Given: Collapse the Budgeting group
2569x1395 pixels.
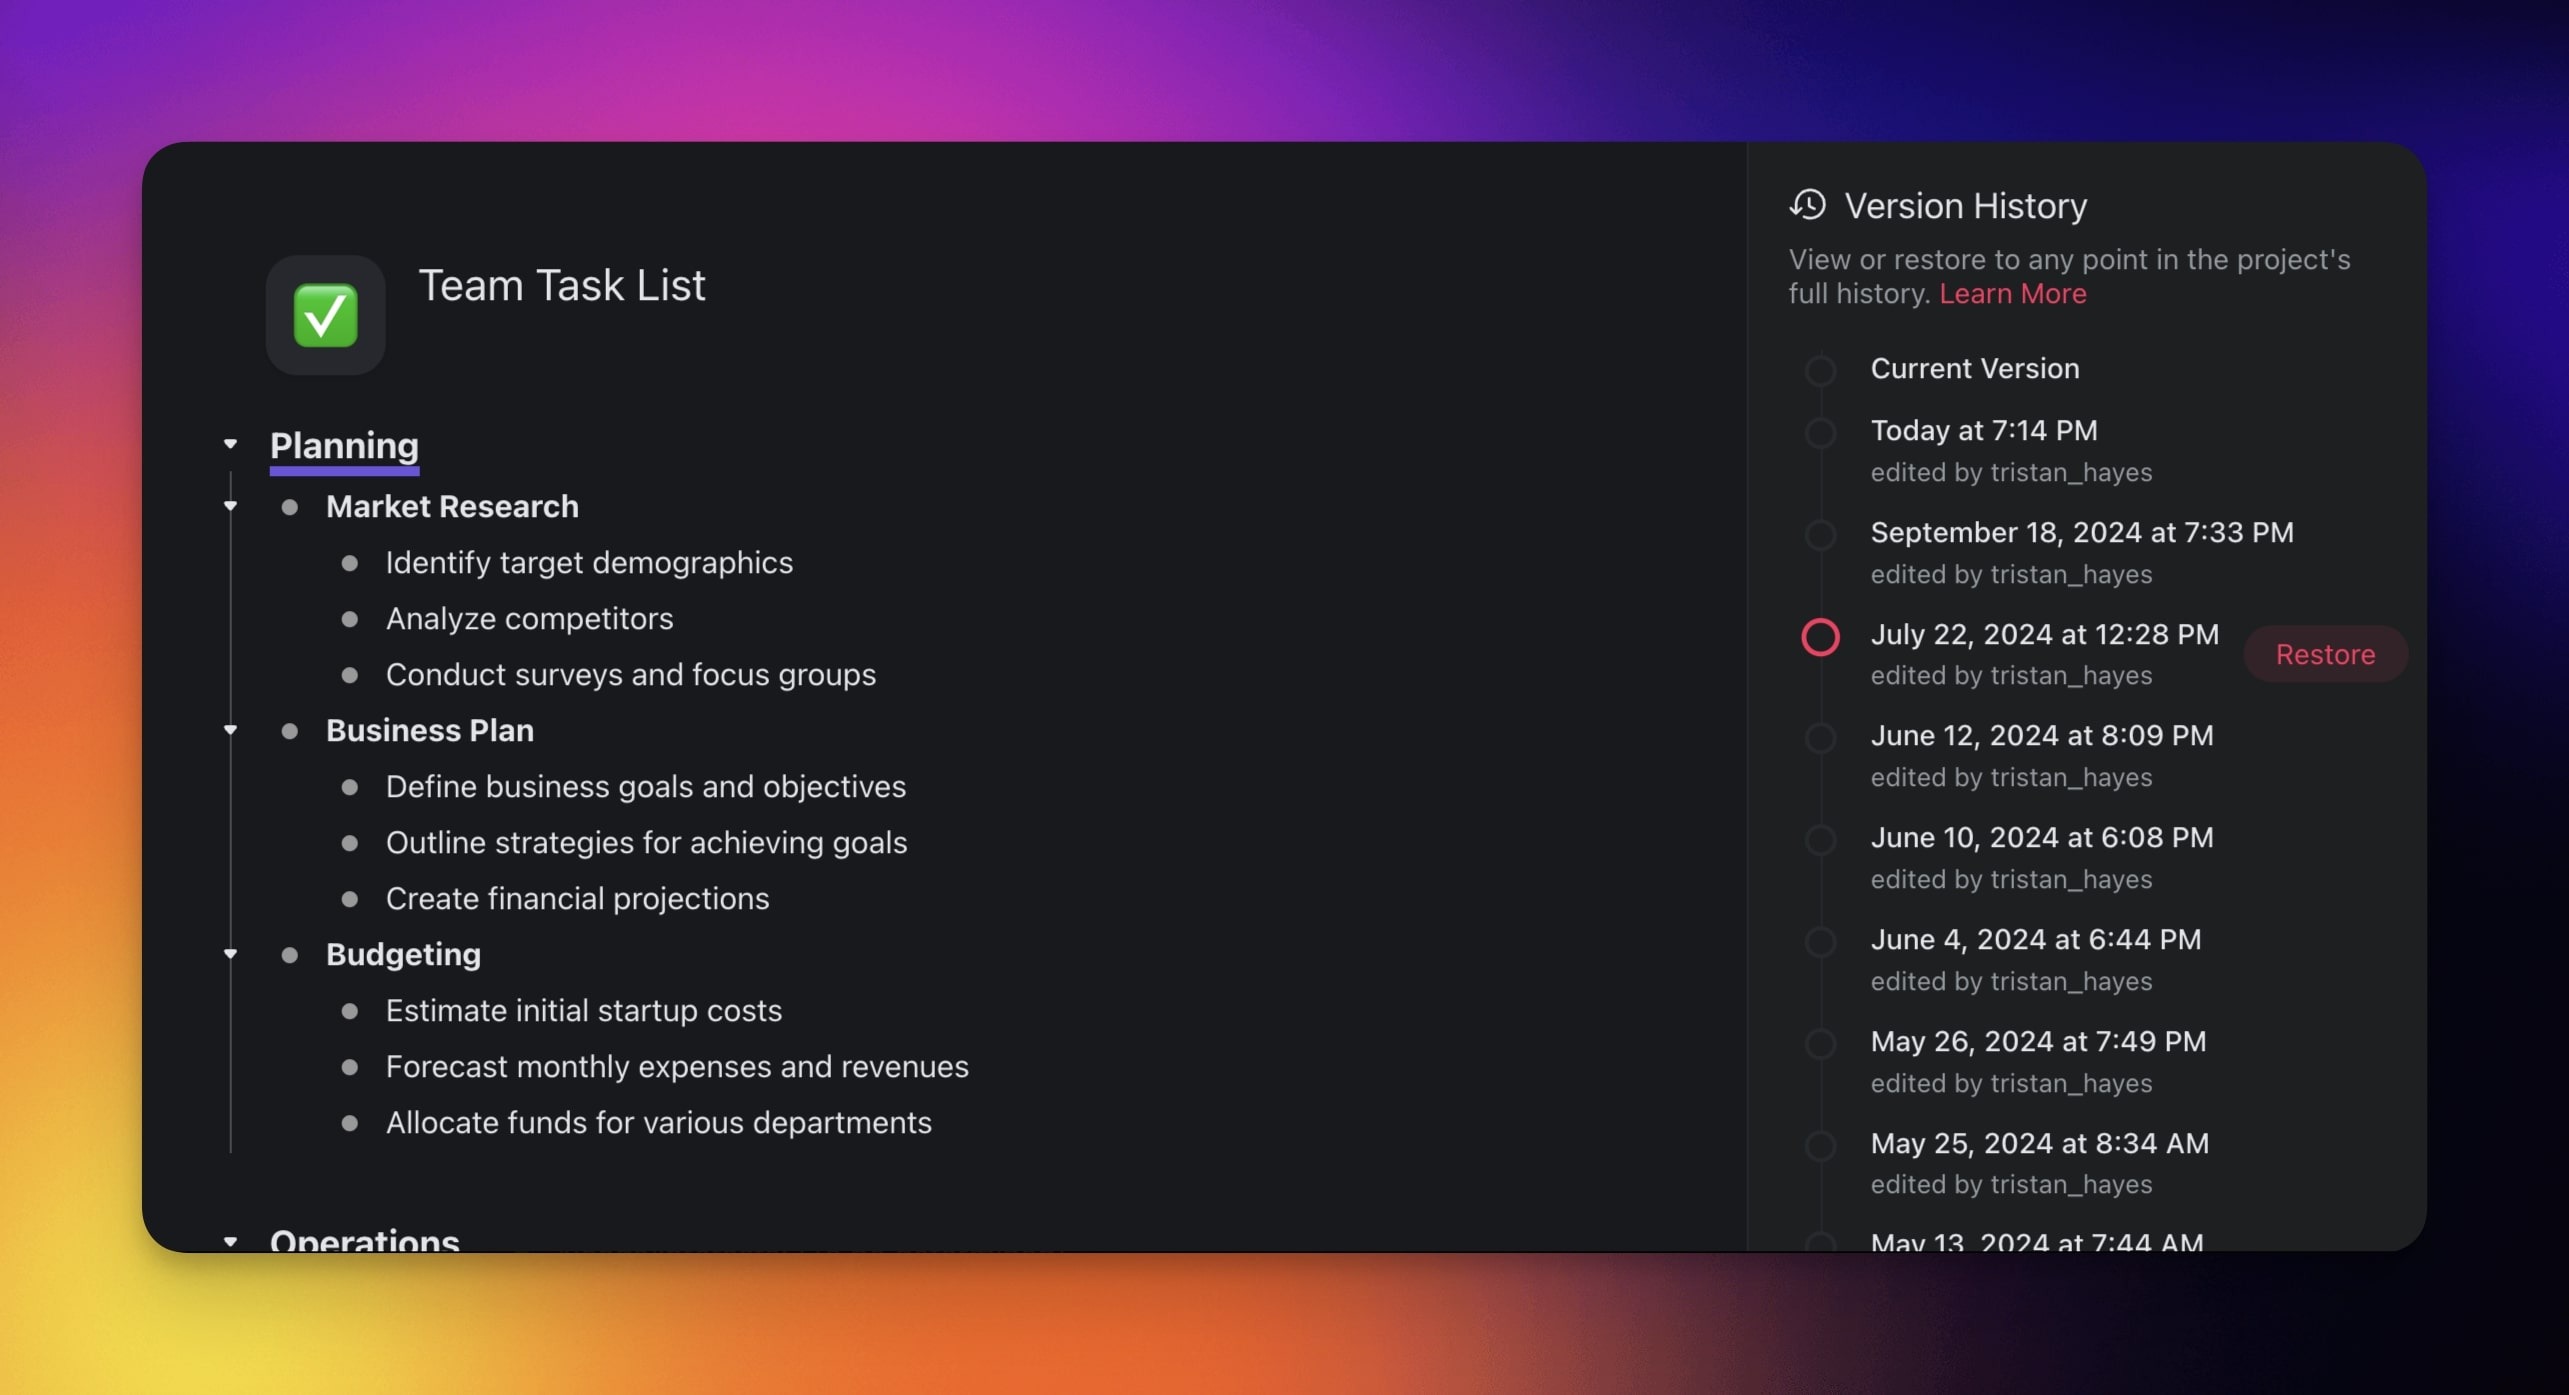Looking at the screenshot, I should tap(230, 955).
